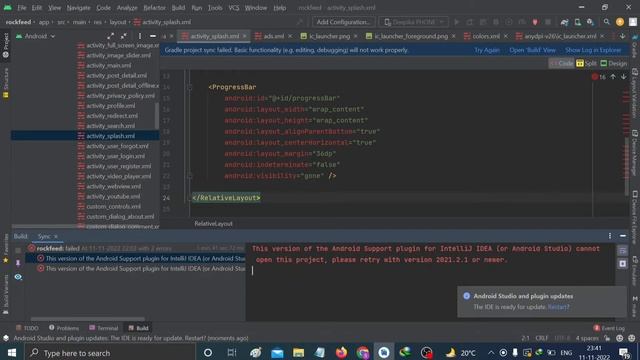The width and height of the screenshot is (640, 360).
Task: Click Show Log in Explorer link
Action: tap(593, 50)
